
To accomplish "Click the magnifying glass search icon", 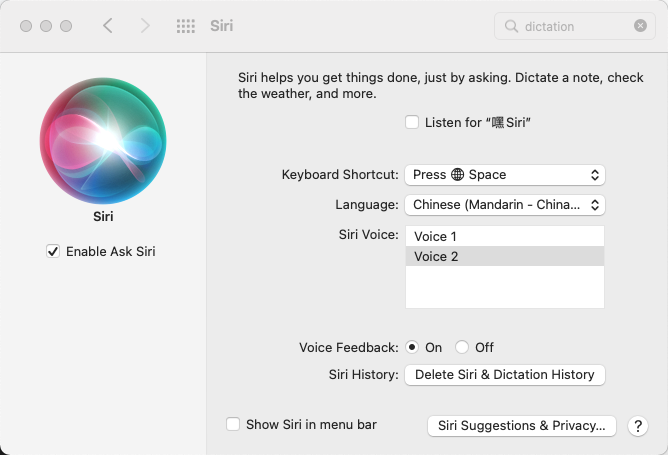I will coord(511,26).
